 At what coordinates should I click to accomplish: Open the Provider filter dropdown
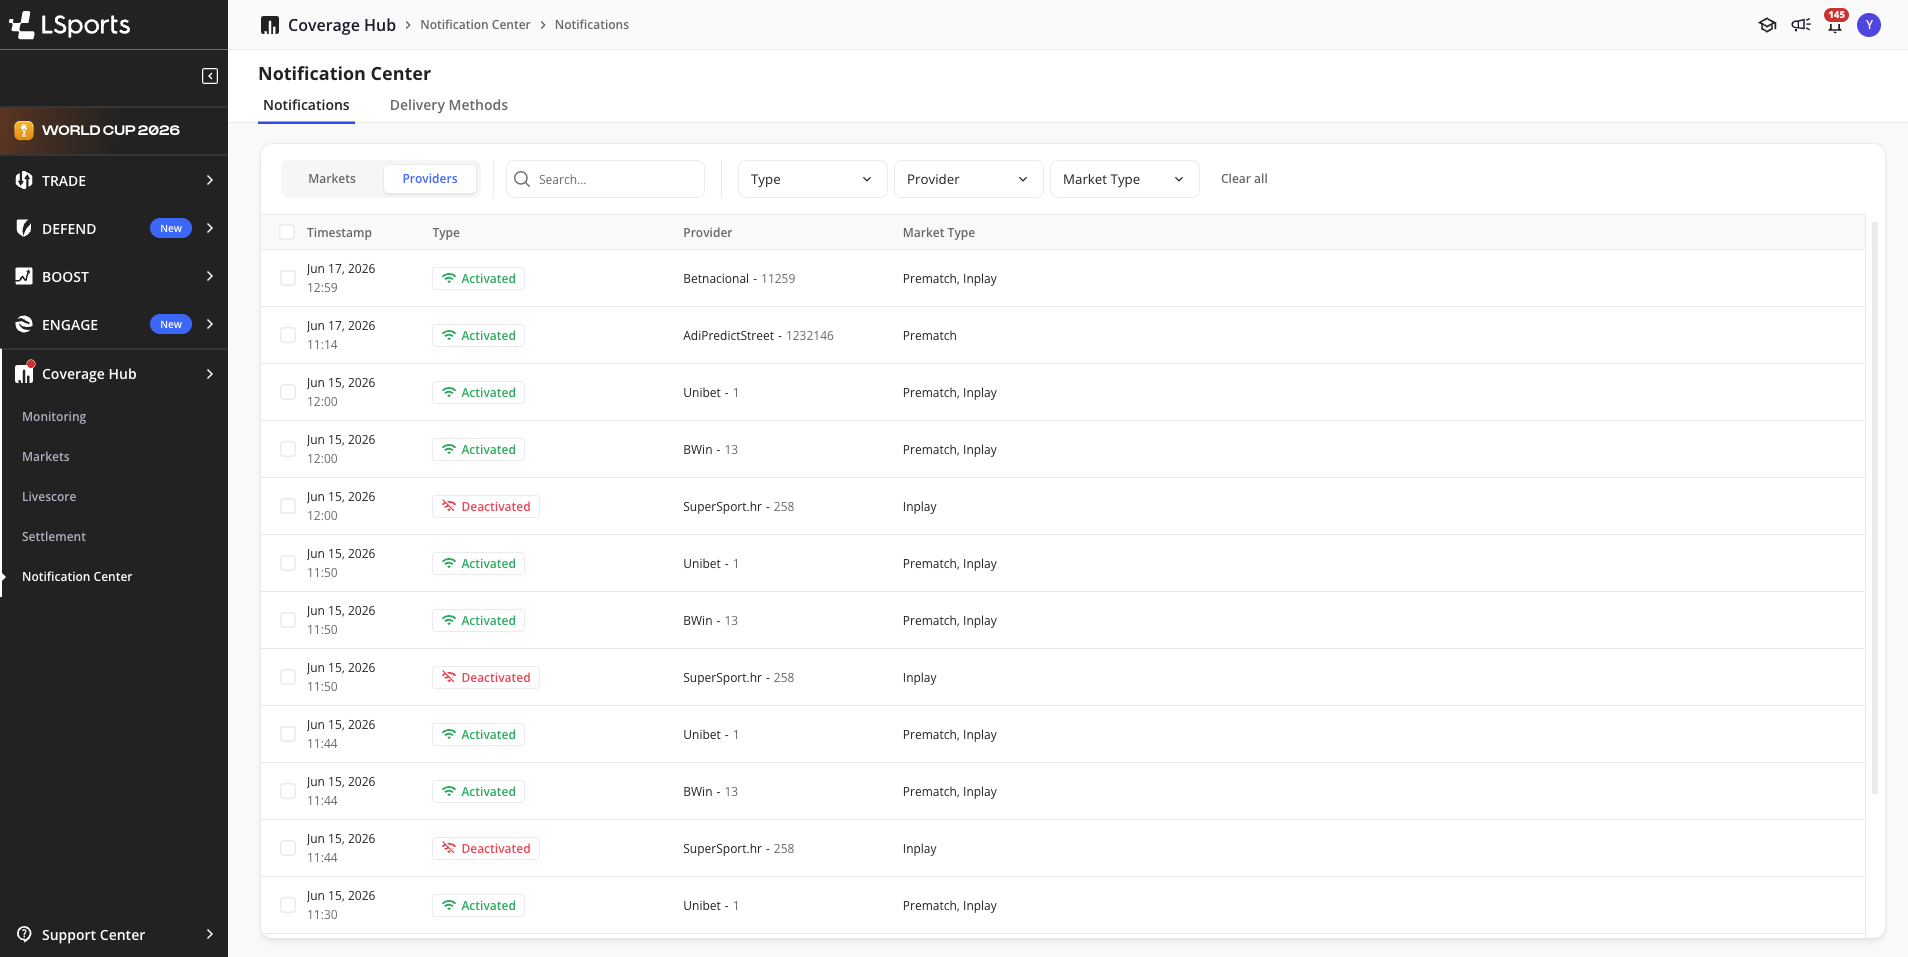[x=968, y=179]
